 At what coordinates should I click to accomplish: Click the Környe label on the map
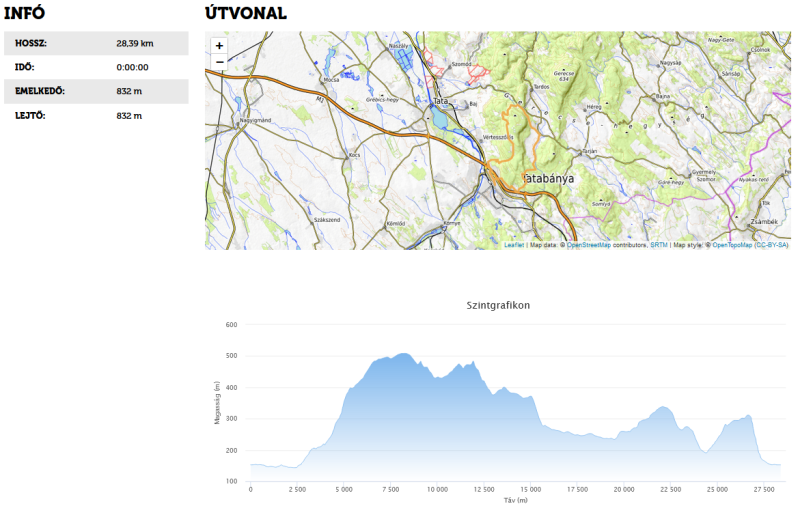coord(452,223)
